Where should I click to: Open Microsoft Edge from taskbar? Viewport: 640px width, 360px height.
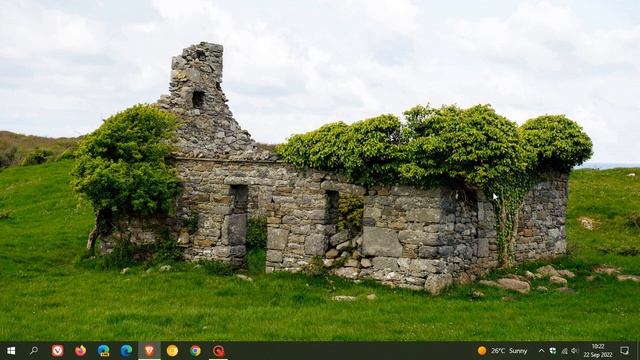pos(126,351)
